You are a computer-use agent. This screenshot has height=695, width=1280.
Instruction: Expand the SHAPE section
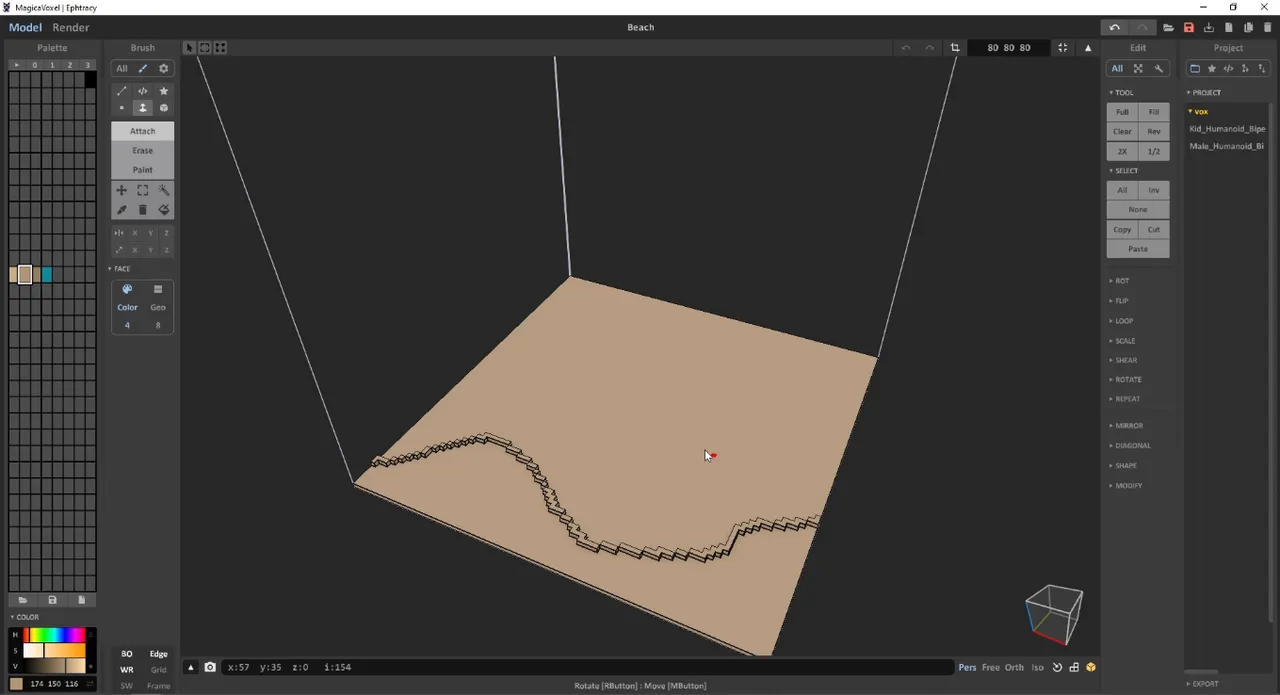point(1123,466)
